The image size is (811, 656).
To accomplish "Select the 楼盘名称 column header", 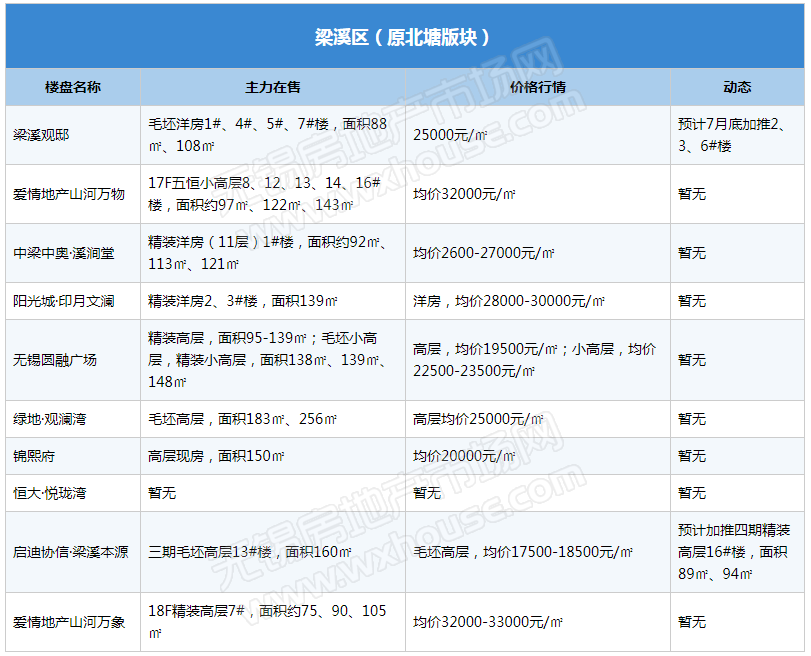I will [73, 87].
